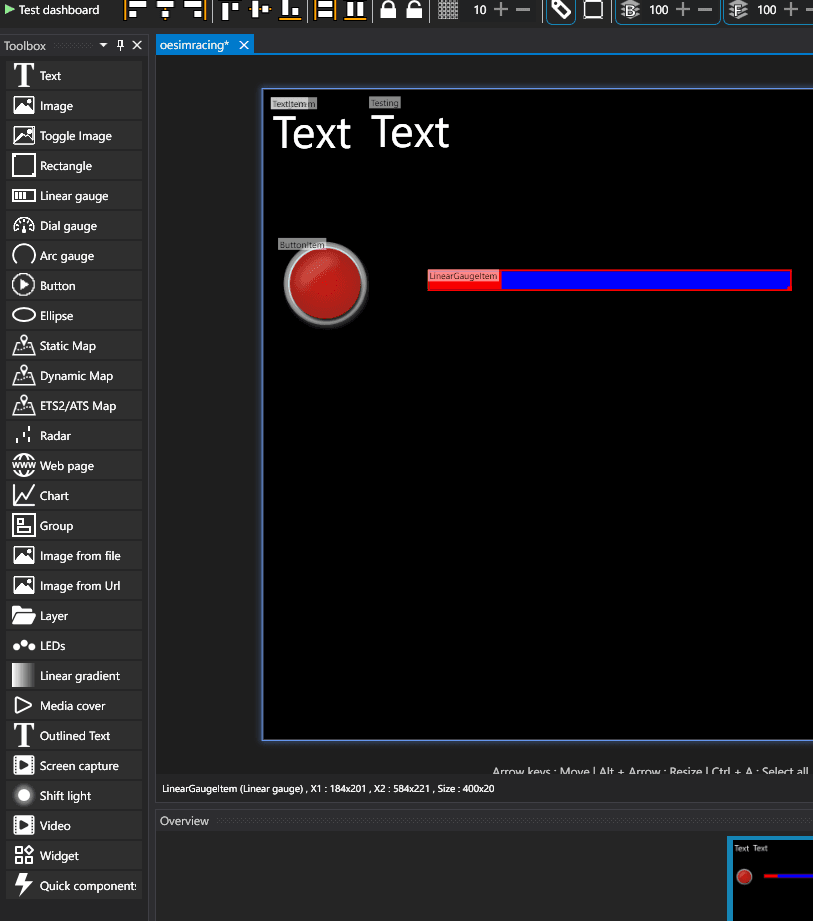Select the Layer tool

pyautogui.click(x=74, y=615)
